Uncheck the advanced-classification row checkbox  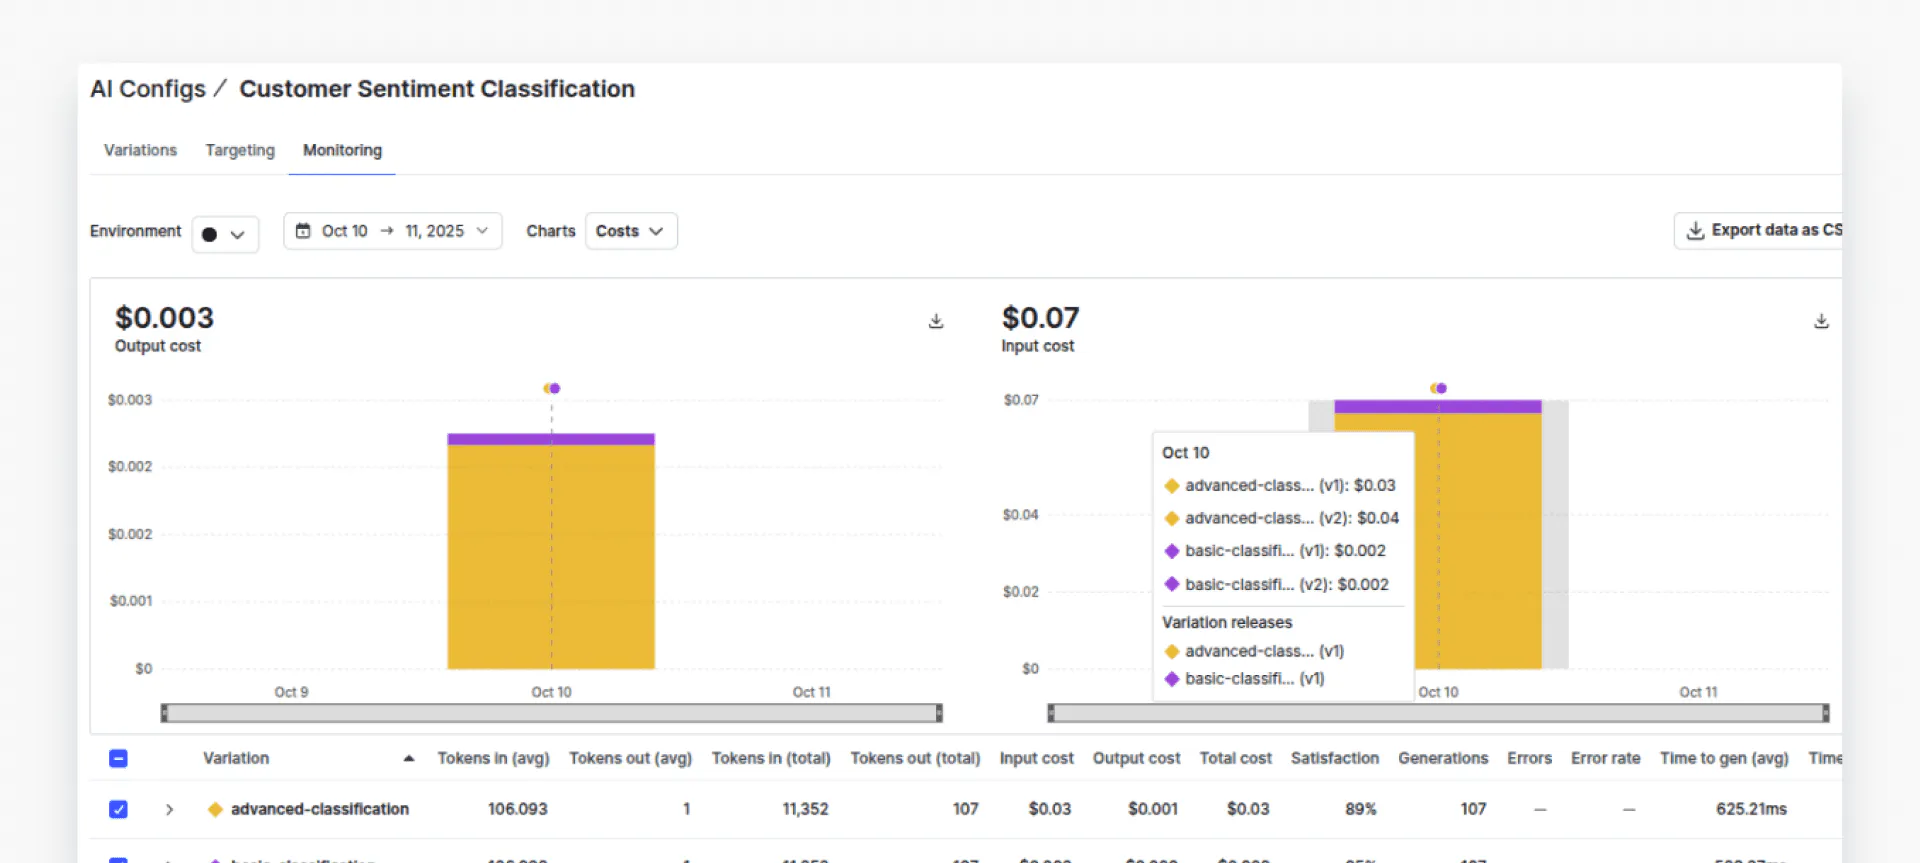tap(118, 809)
